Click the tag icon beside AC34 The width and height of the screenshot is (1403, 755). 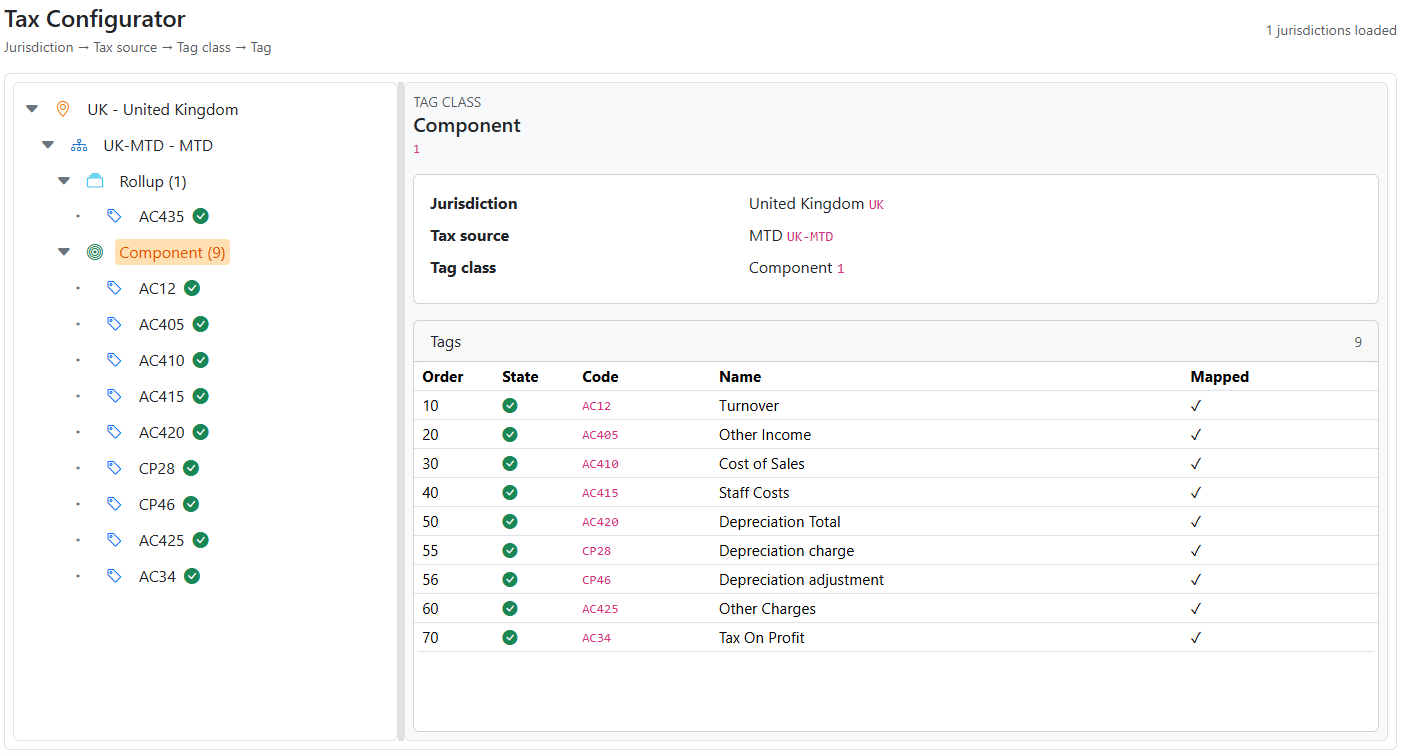pos(113,575)
